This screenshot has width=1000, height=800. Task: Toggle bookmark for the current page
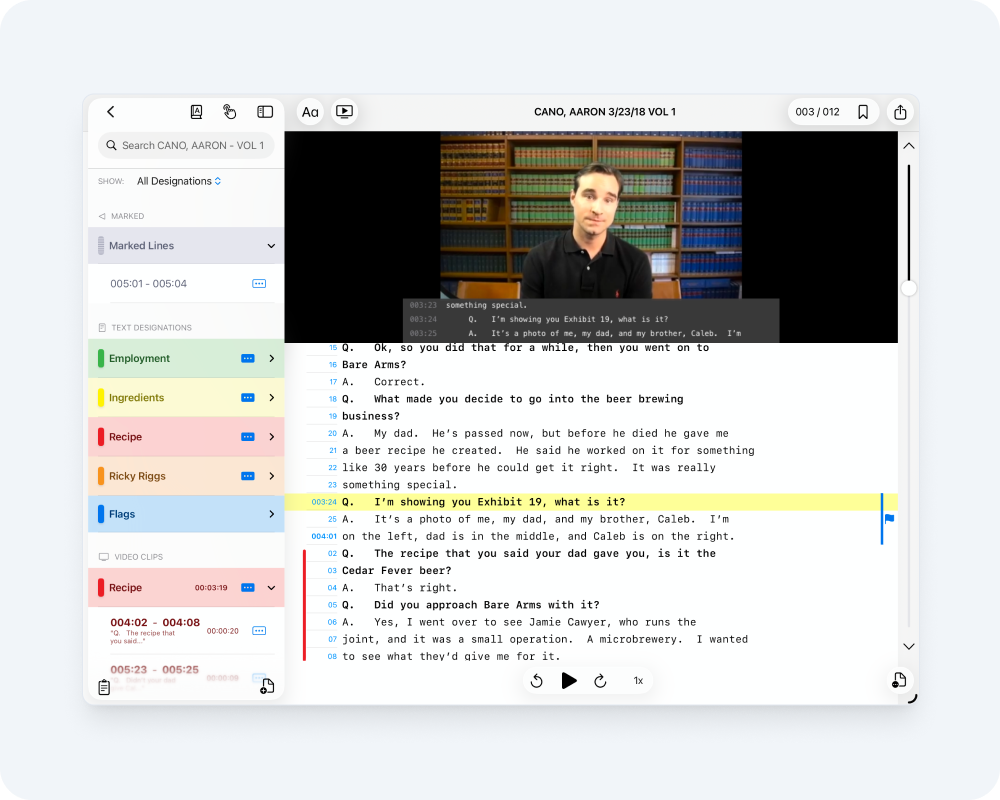click(863, 112)
